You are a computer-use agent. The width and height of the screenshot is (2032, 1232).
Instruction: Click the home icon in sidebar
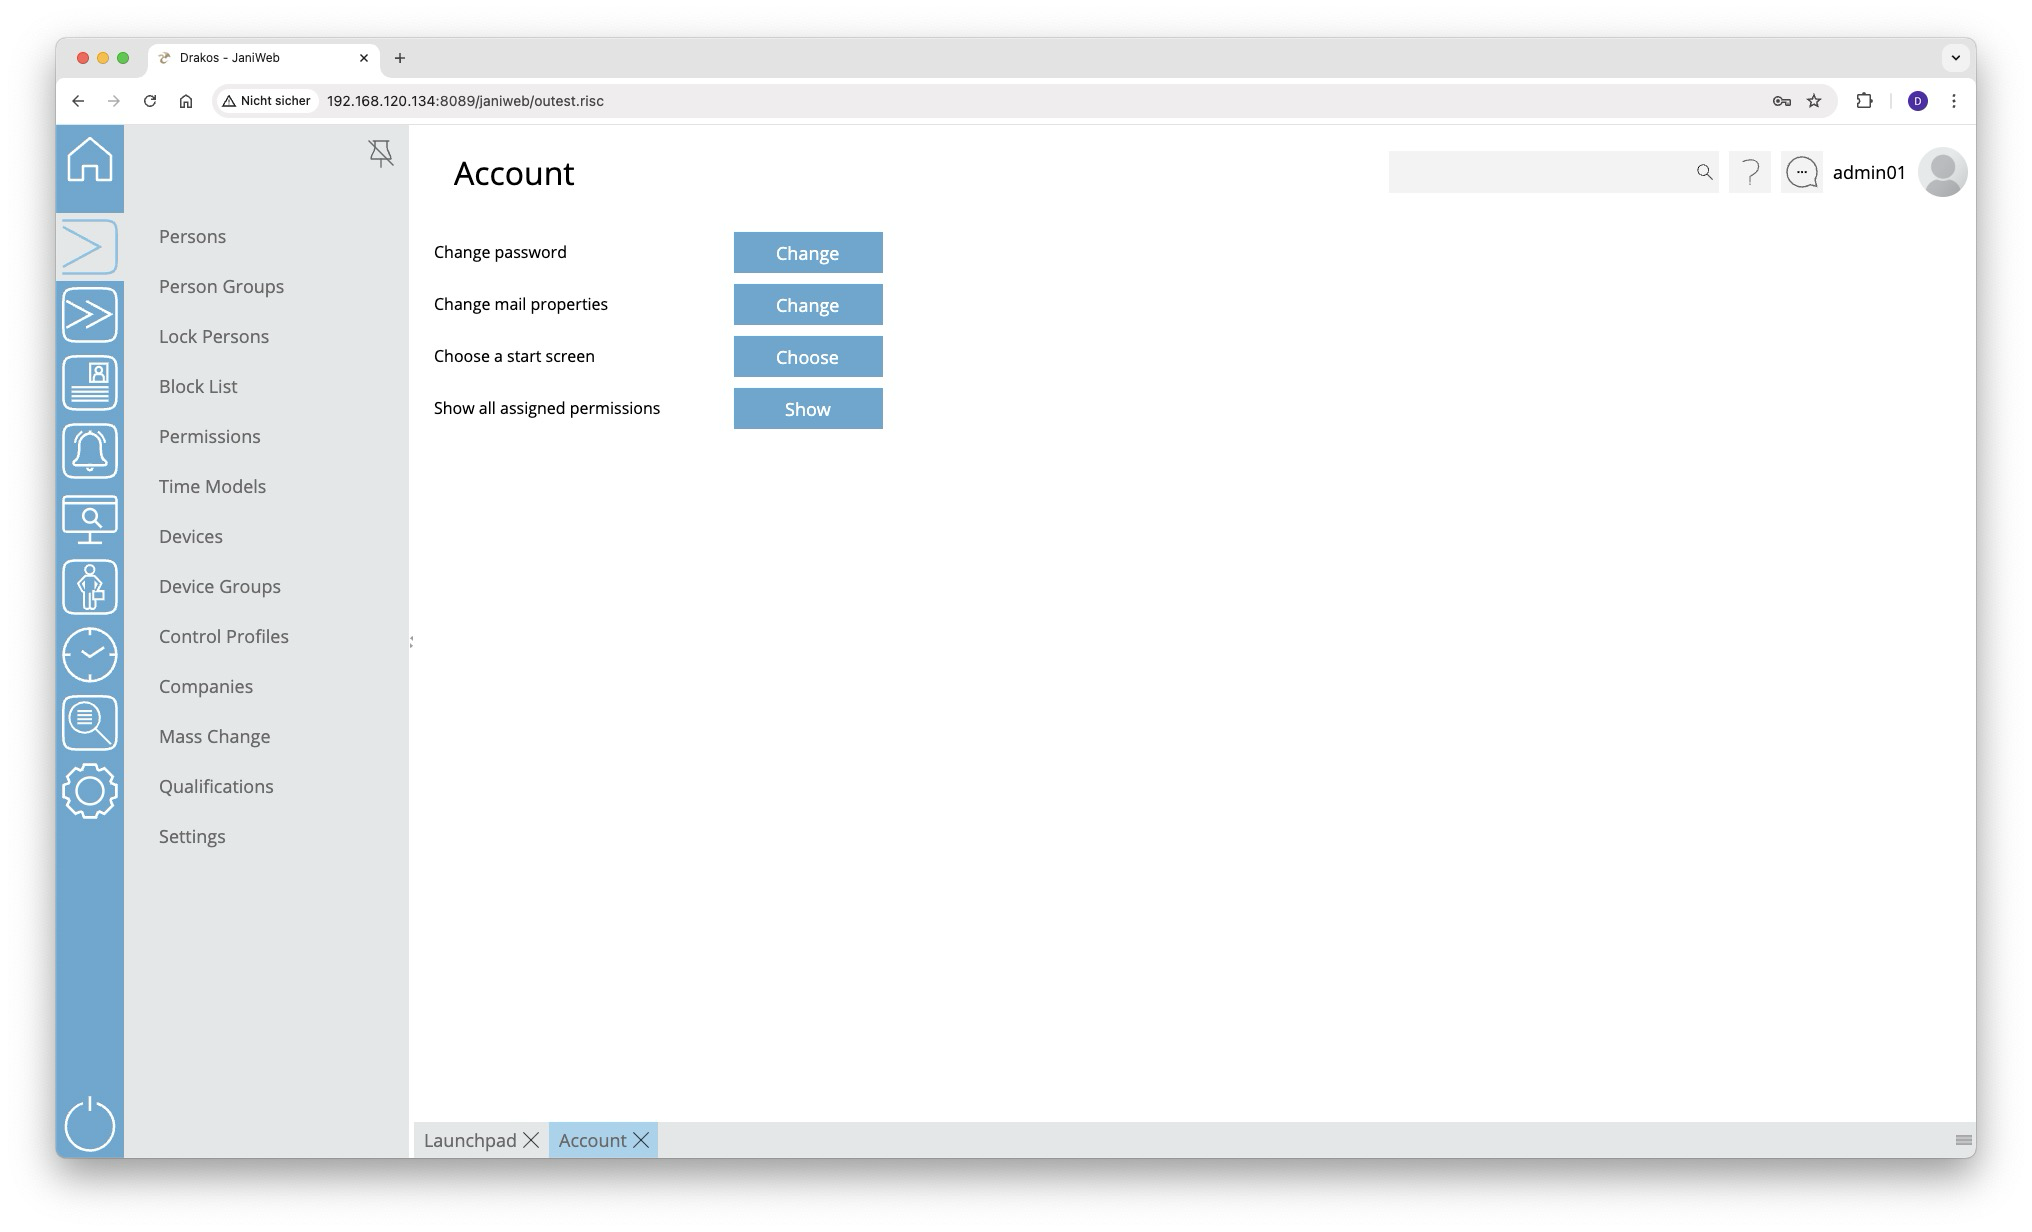(90, 160)
